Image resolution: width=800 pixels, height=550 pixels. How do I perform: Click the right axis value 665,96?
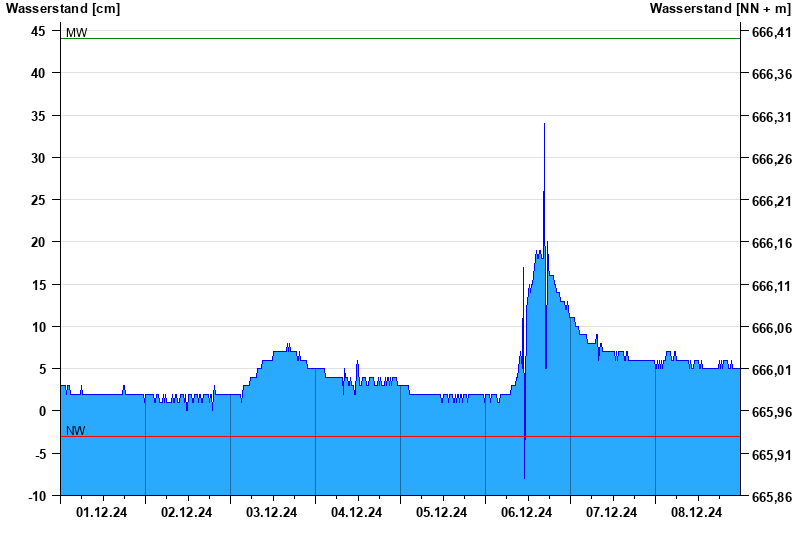(772, 412)
